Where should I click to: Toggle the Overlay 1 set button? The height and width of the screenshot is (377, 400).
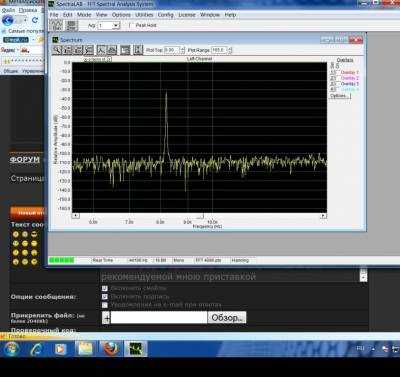pos(333,72)
